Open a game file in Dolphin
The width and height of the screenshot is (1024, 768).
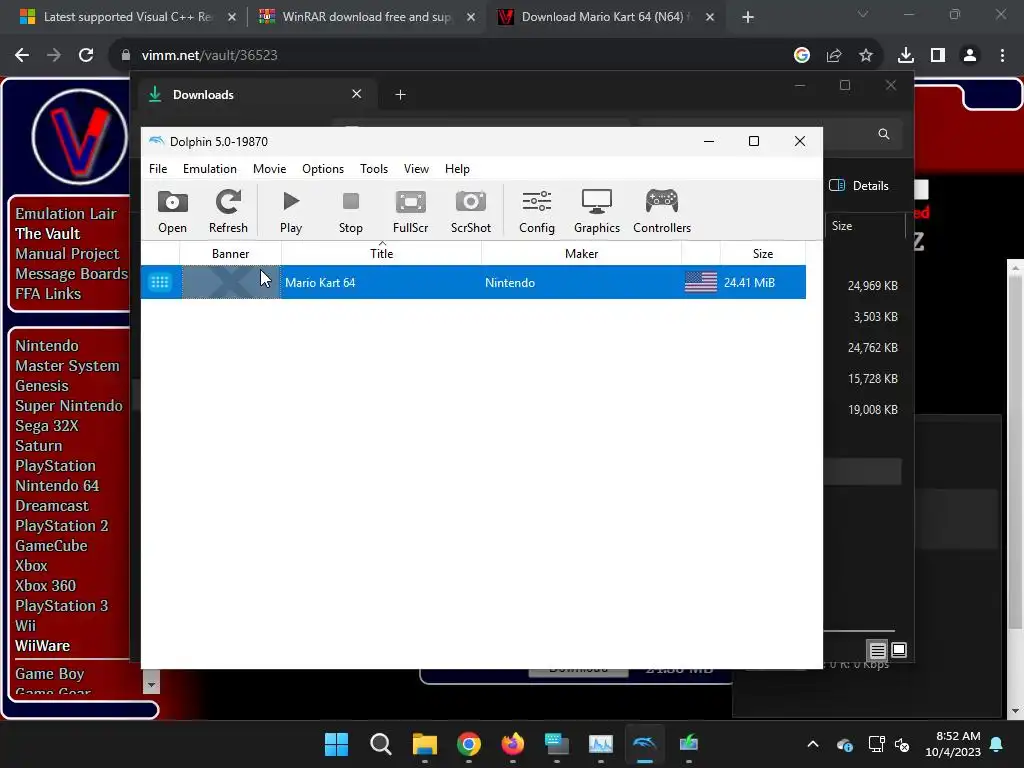[172, 212]
